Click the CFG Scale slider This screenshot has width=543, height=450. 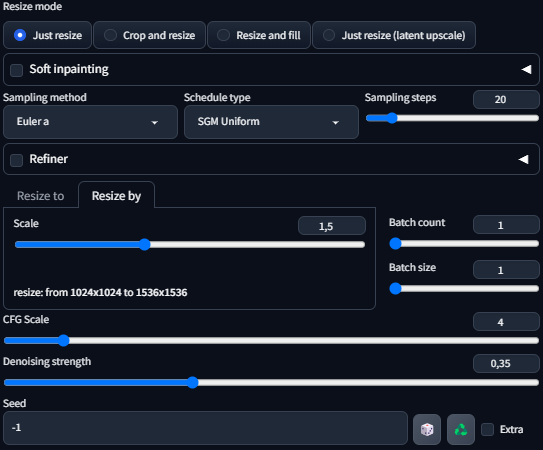point(272,341)
